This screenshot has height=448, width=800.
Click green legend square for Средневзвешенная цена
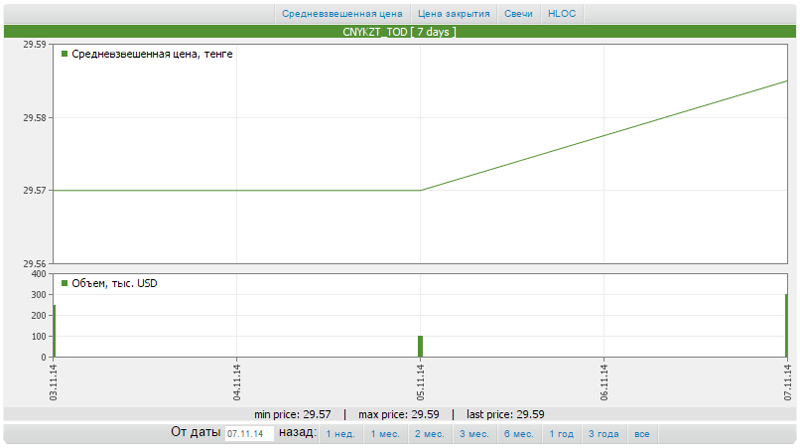point(65,54)
